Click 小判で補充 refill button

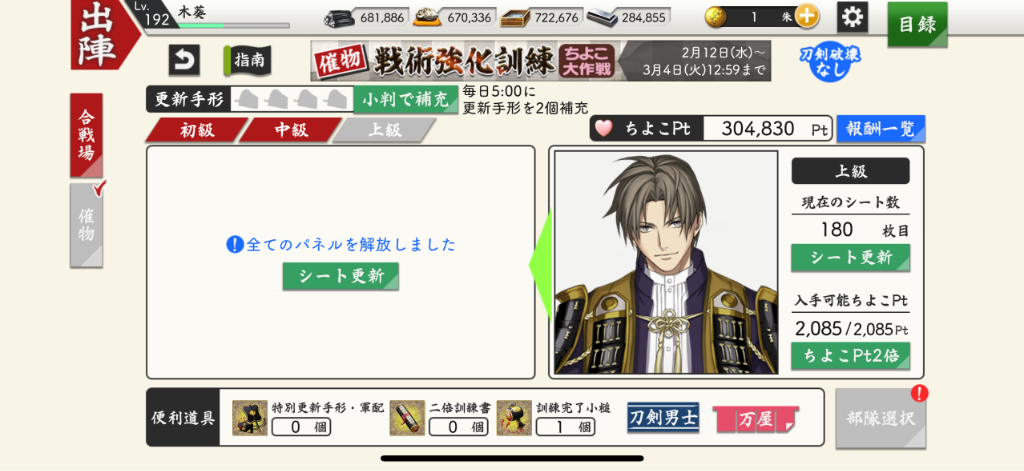pos(406,100)
